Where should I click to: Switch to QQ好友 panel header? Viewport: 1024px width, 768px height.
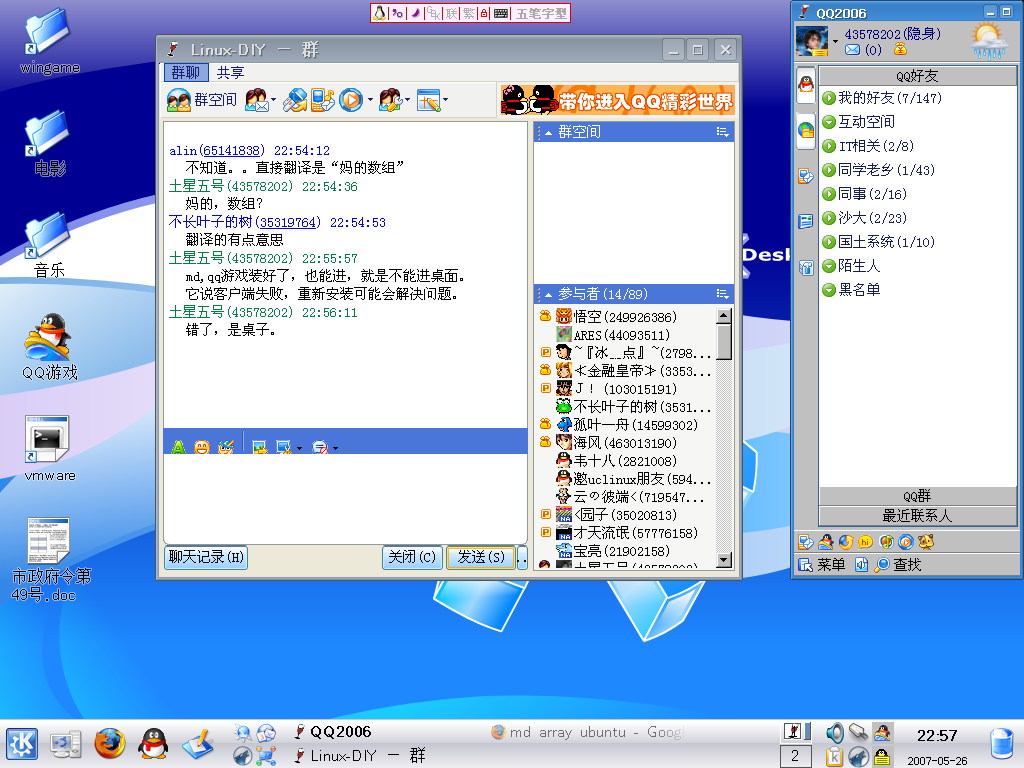coord(918,76)
